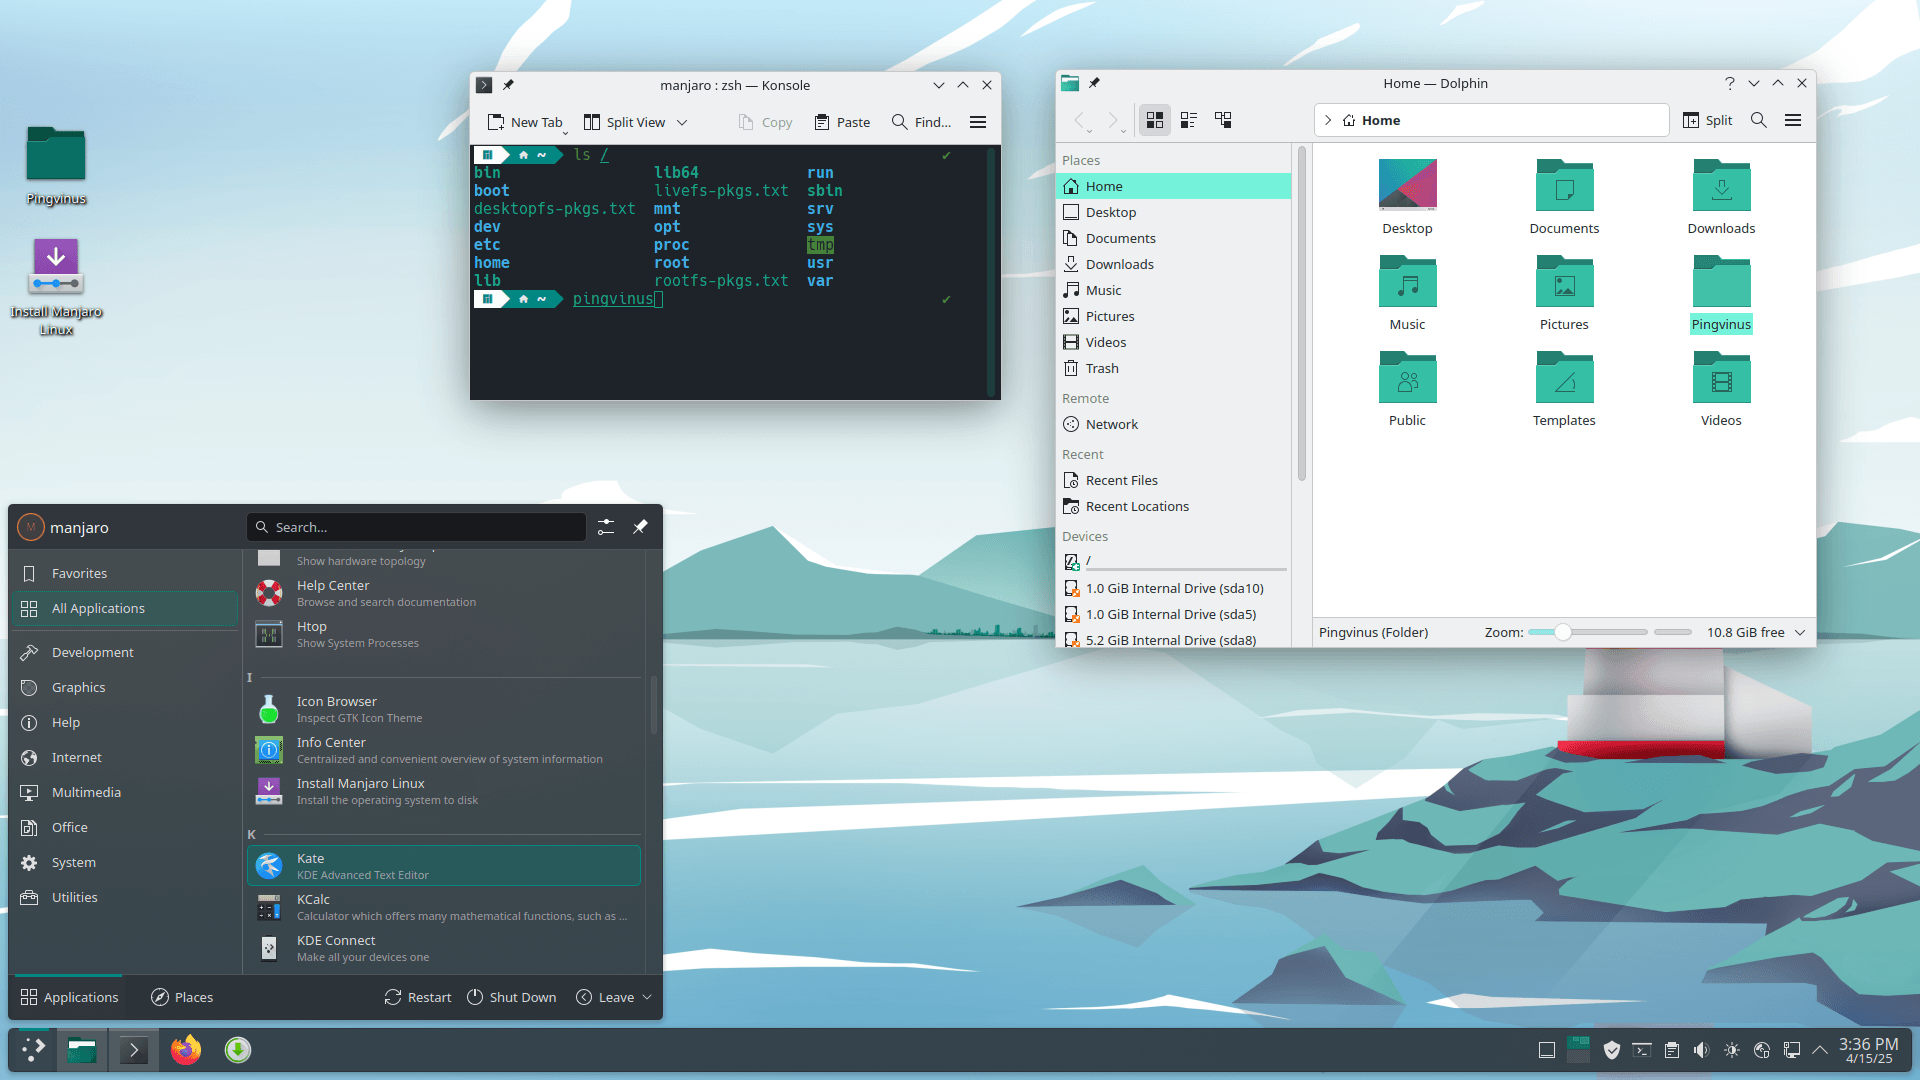This screenshot has width=1920, height=1080.
Task: Click Dolphin Places panel scrollbar
Action: [1301, 314]
